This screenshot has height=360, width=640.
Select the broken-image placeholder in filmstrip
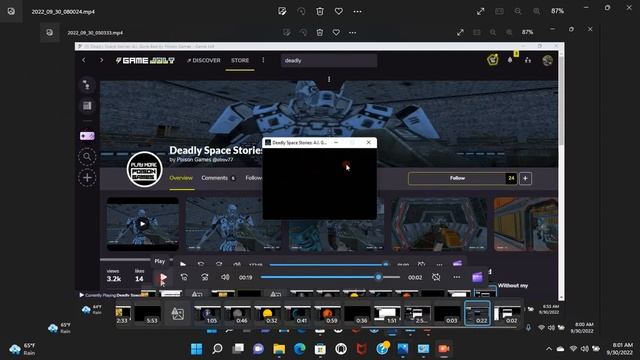click(x=178, y=314)
